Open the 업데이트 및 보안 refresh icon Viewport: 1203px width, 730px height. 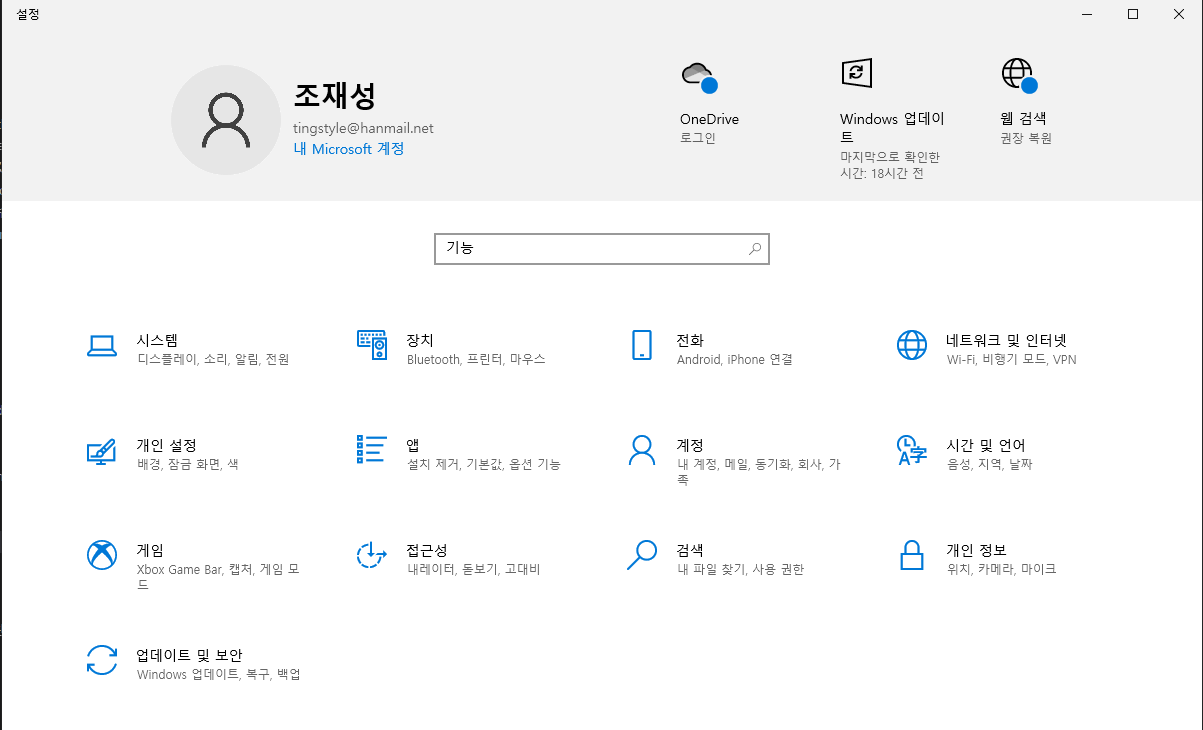click(102, 660)
